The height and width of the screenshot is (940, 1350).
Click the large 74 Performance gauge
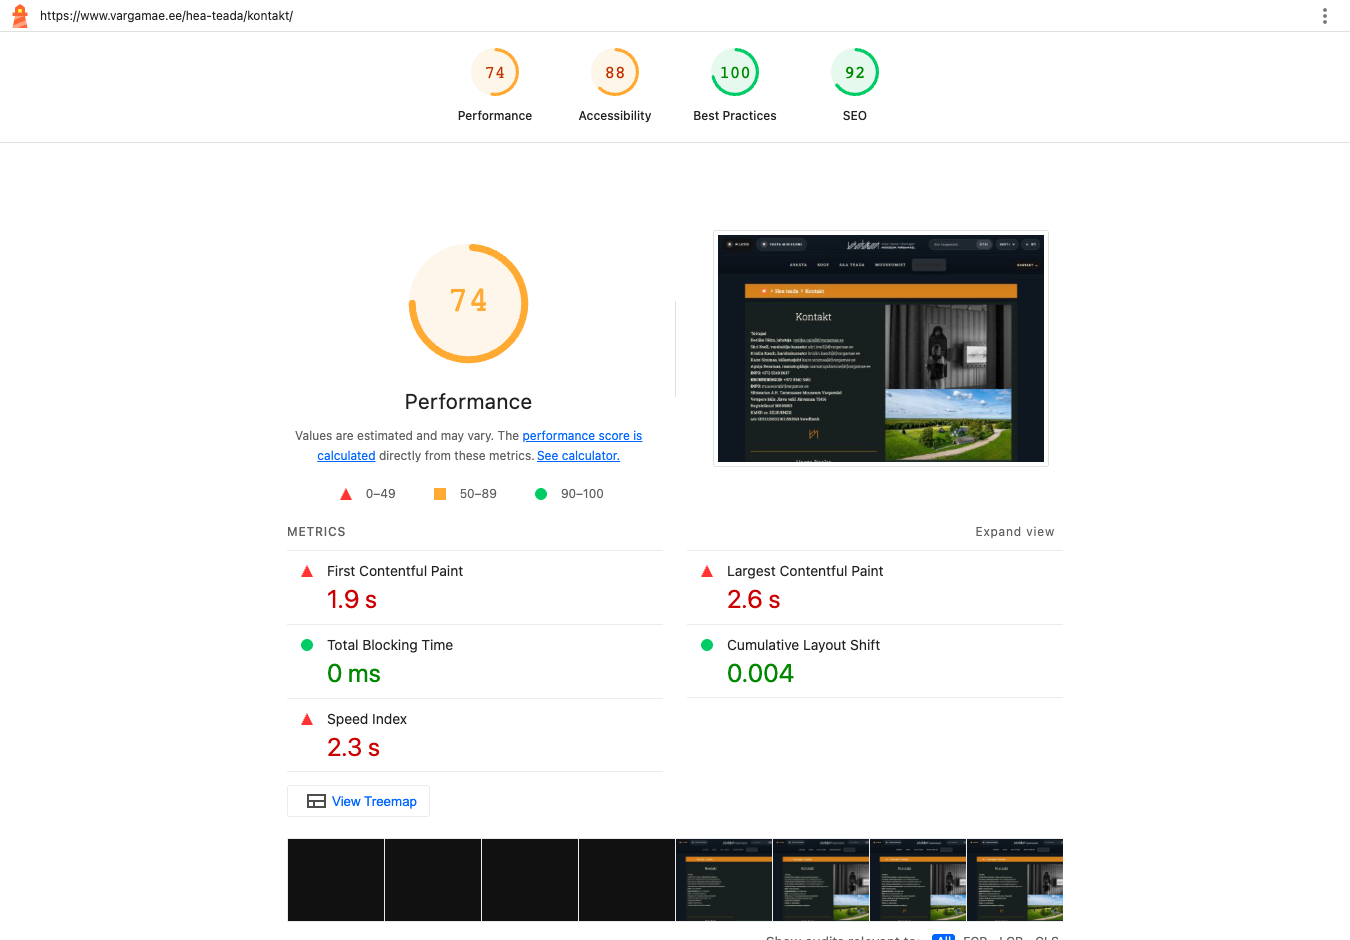pyautogui.click(x=468, y=304)
